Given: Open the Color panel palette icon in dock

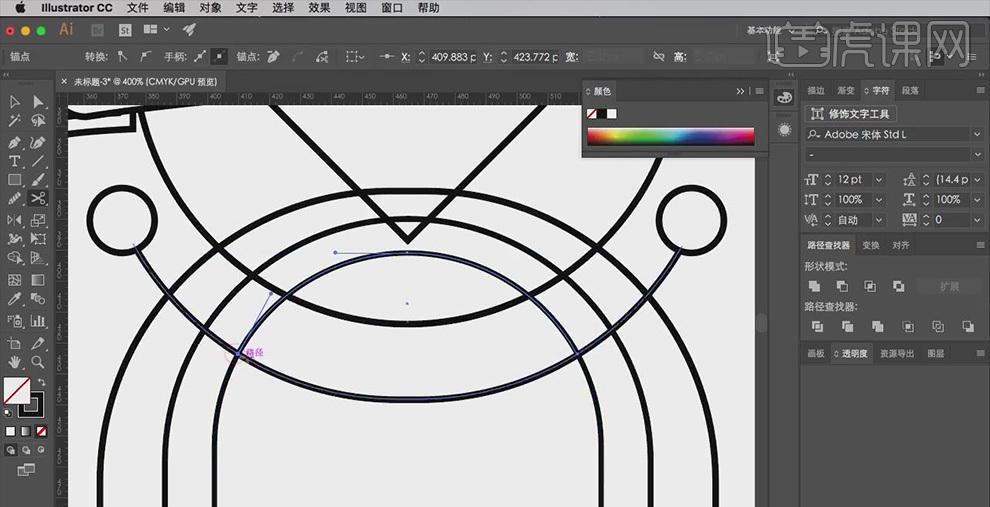Looking at the screenshot, I should point(784,98).
